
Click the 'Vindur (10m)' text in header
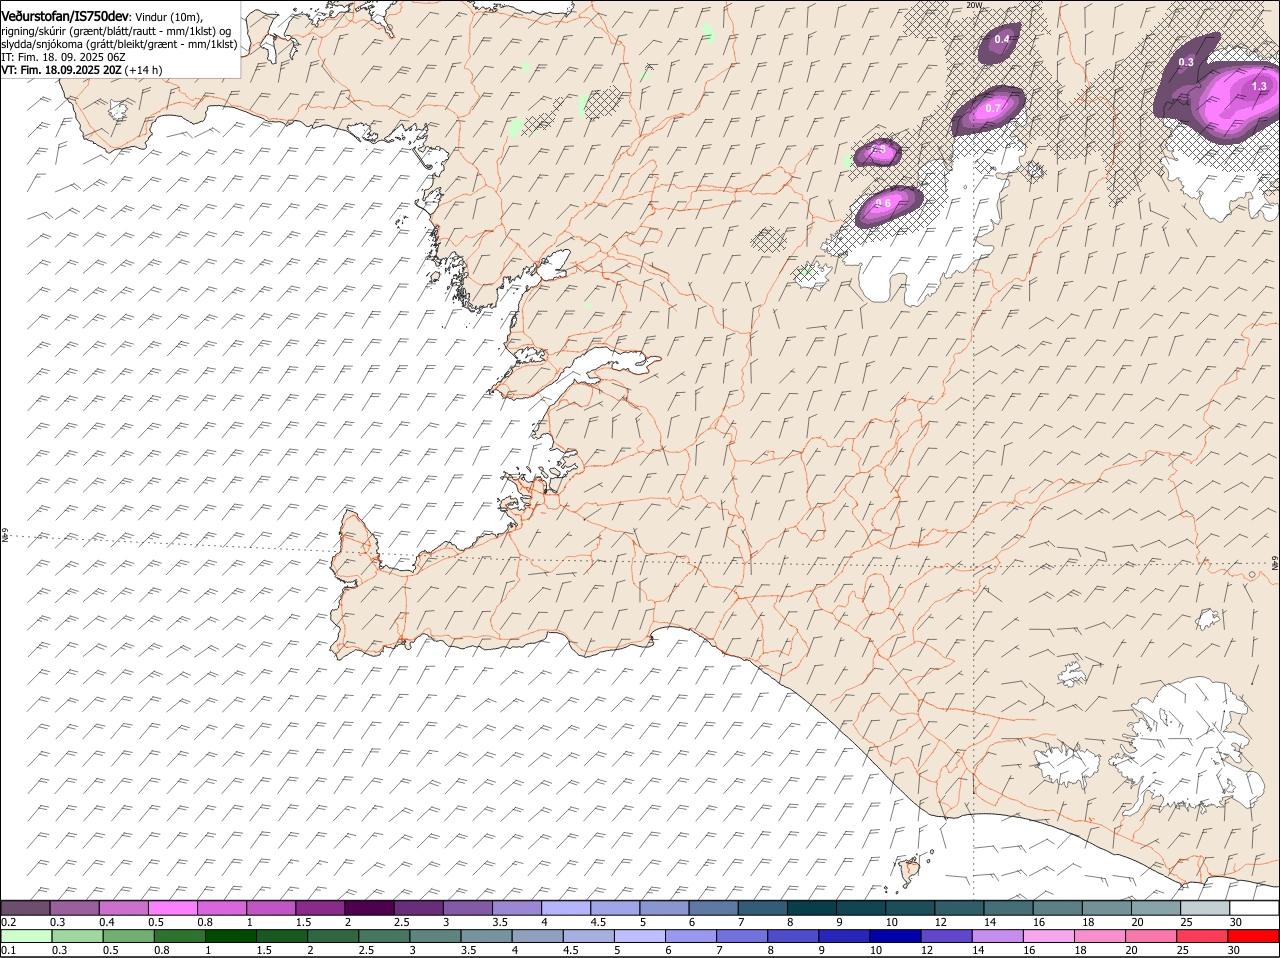(x=169, y=17)
